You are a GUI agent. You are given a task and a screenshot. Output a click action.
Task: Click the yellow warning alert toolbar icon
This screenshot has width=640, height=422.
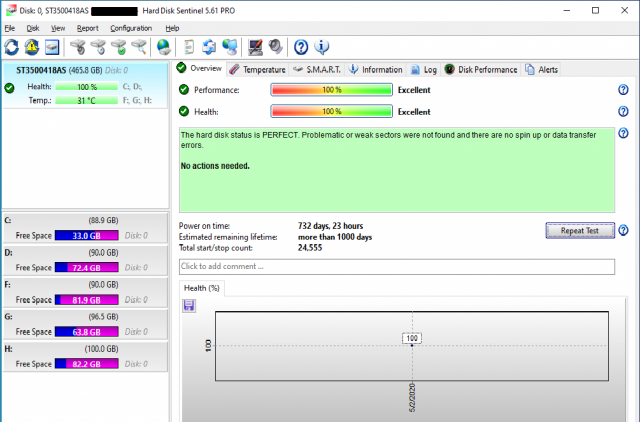(x=31, y=47)
